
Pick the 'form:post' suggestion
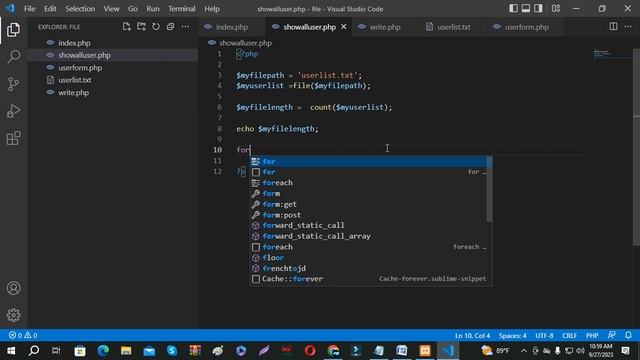(368, 215)
